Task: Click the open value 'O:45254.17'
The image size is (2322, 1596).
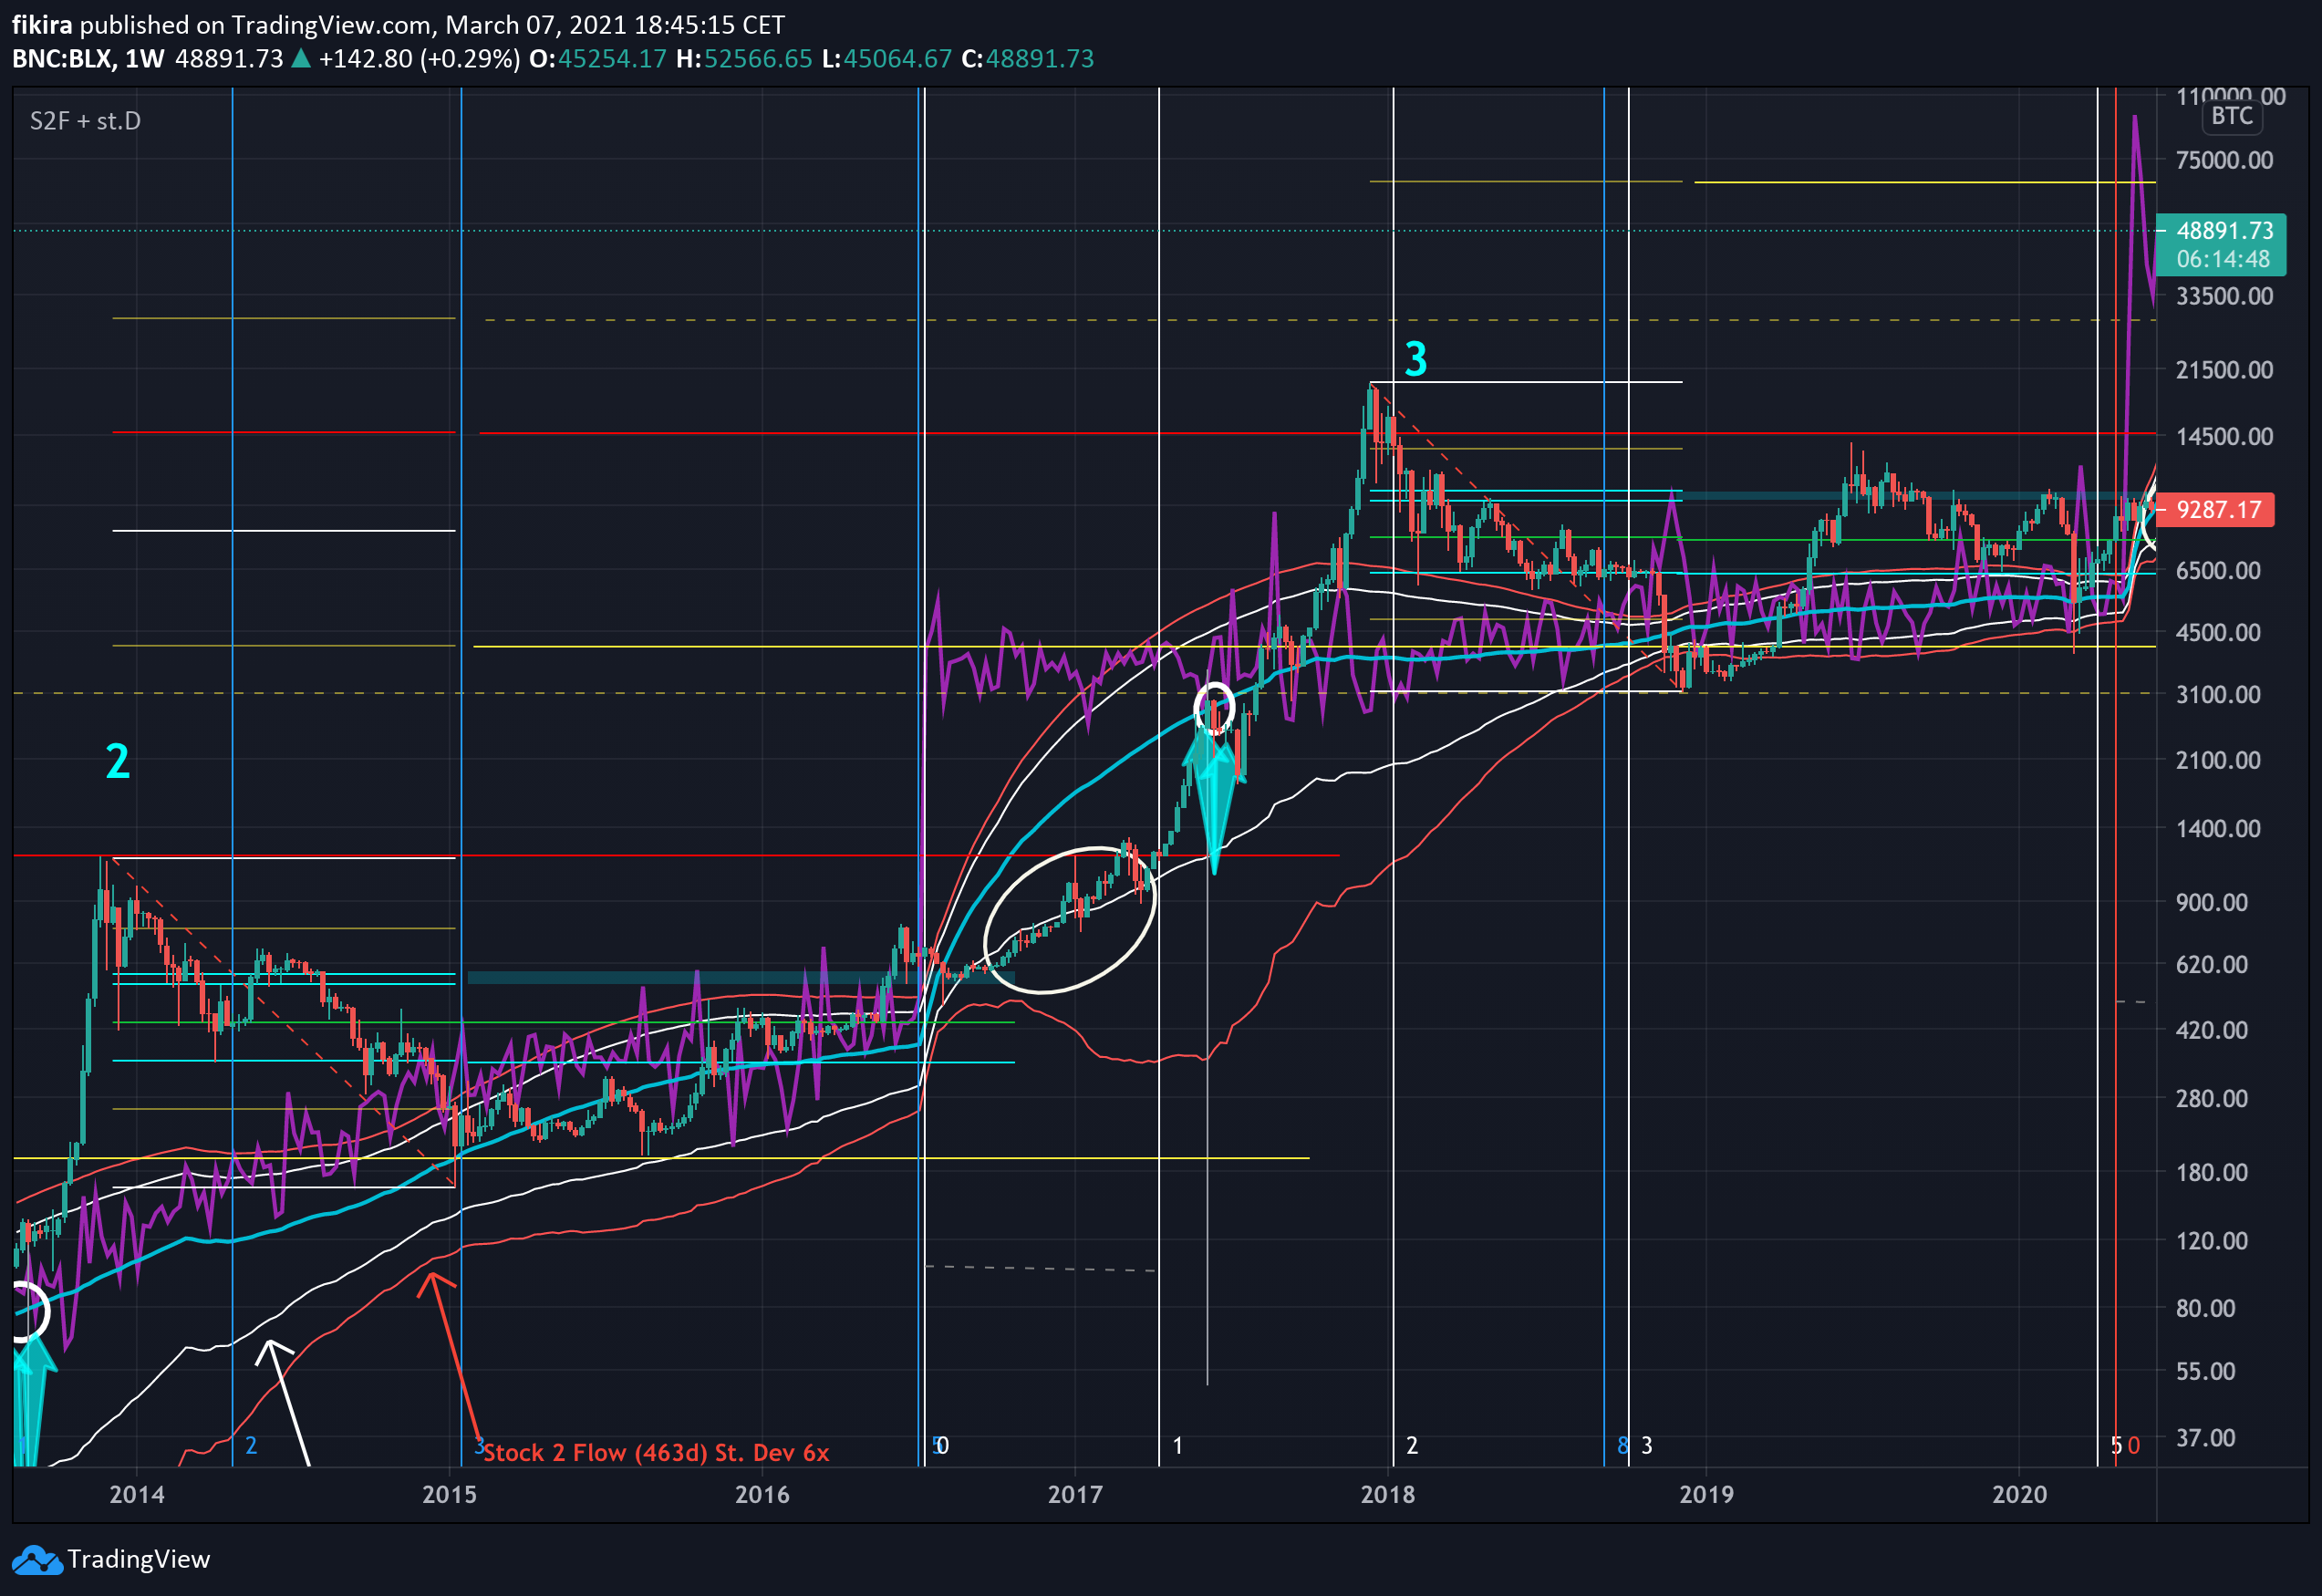Action: (x=597, y=59)
